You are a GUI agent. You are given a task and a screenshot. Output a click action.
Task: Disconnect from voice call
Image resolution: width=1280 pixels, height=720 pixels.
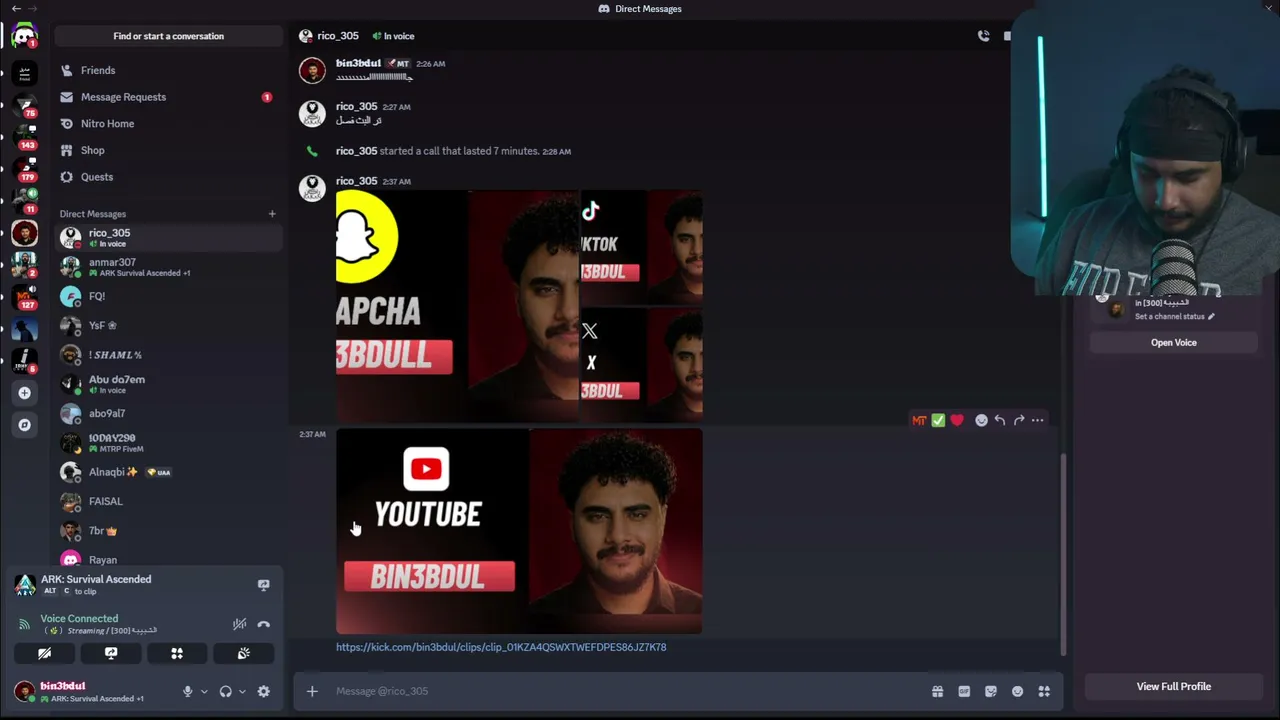tap(263, 624)
